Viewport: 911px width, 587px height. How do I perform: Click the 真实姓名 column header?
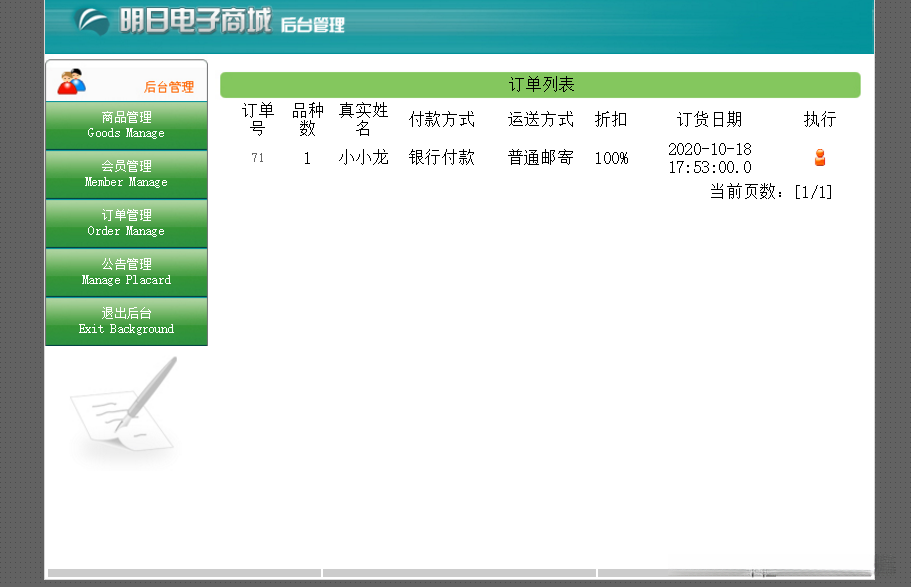[363, 119]
